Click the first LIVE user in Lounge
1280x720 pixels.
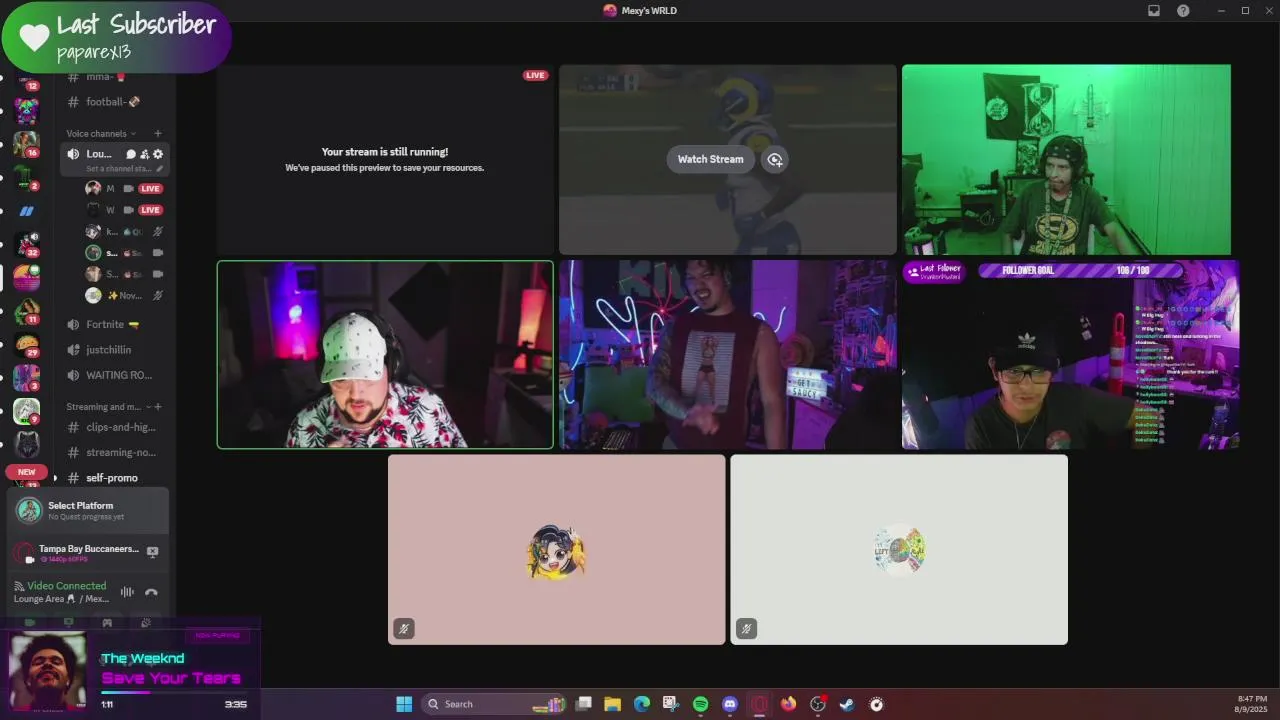pos(124,188)
